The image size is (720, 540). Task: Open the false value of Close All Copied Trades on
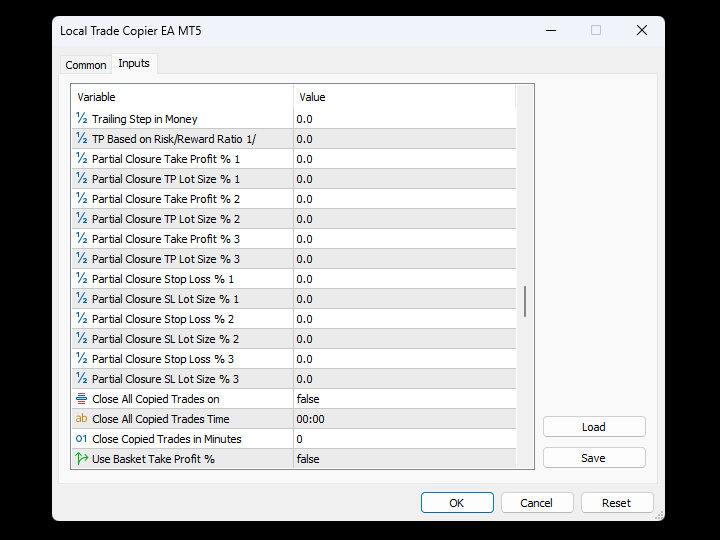point(405,399)
